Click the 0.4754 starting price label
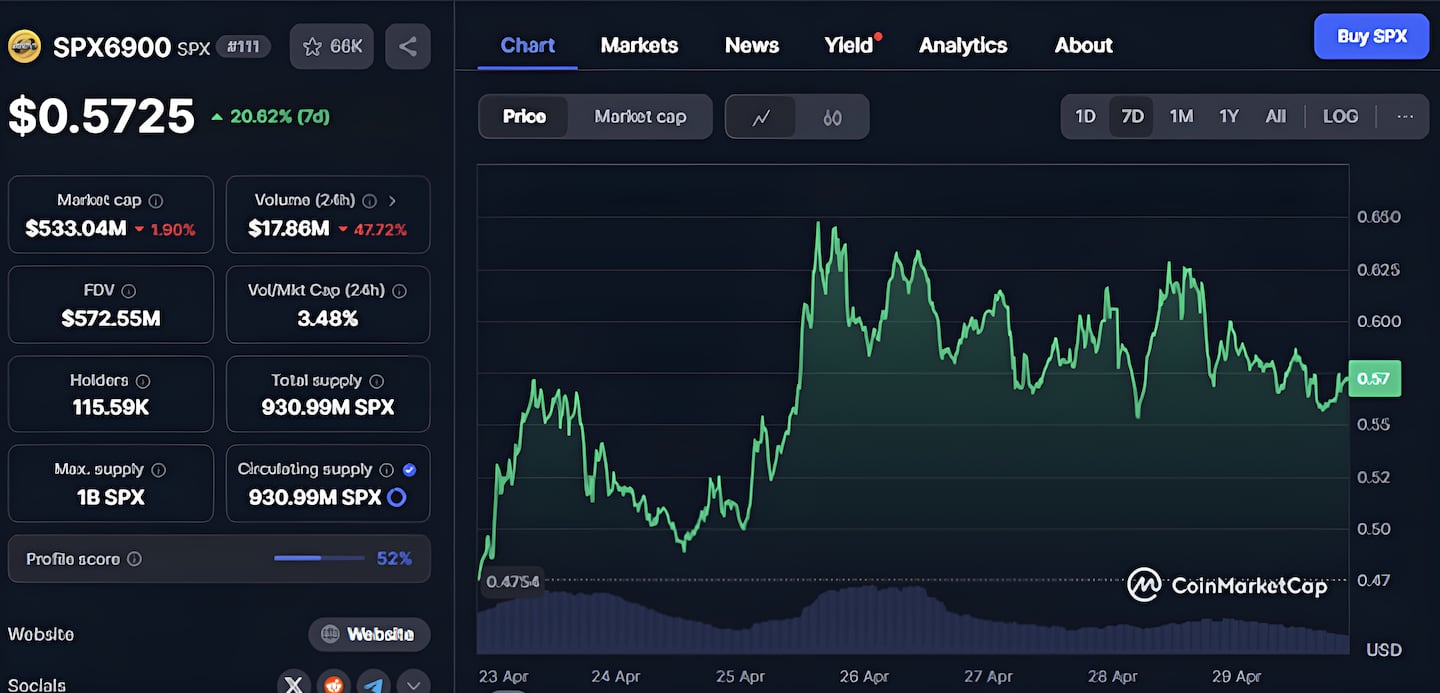This screenshot has height=693, width=1440. pos(512,581)
